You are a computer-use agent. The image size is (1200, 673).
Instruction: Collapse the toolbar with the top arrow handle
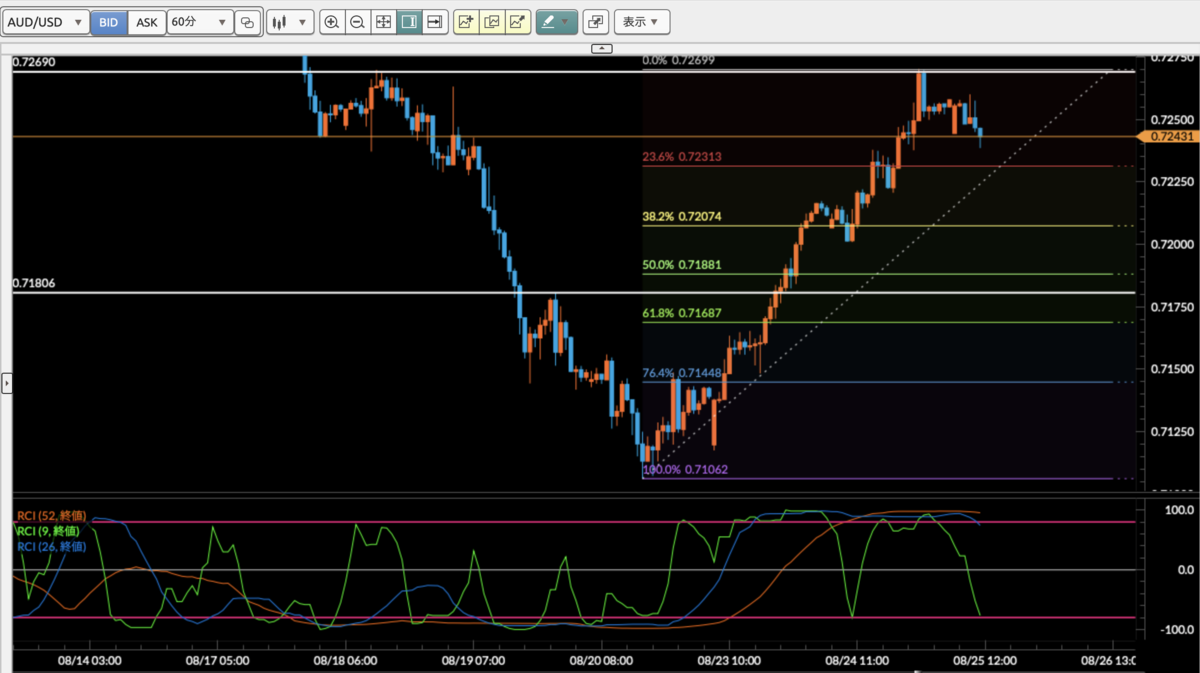[x=601, y=48]
